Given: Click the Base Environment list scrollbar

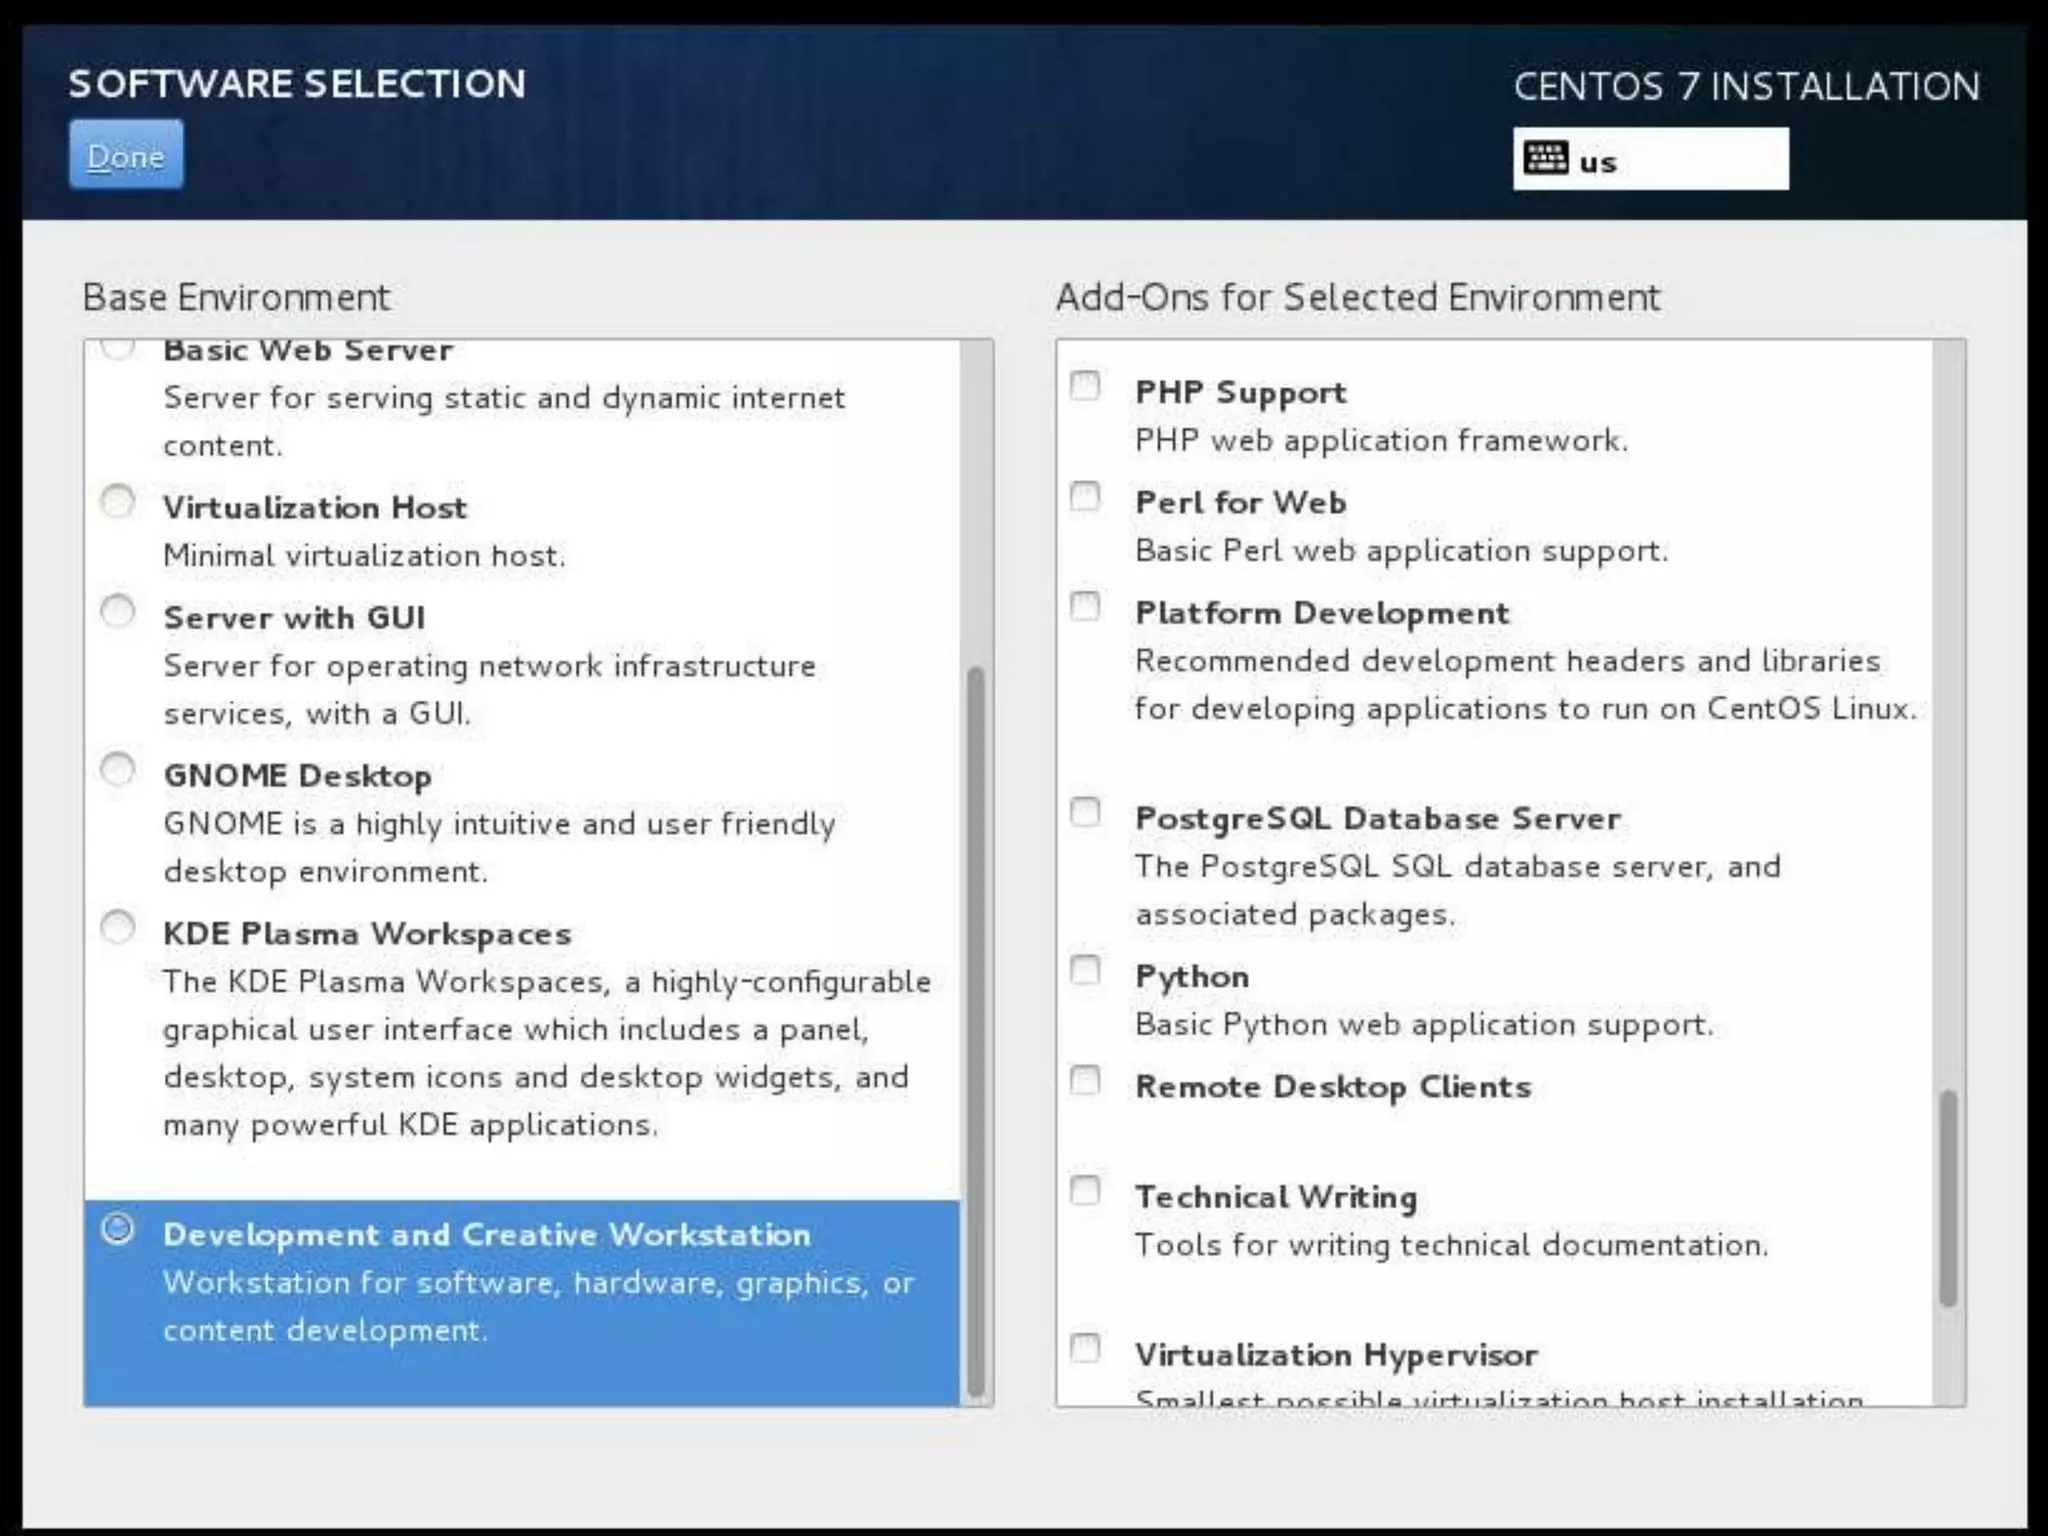Looking at the screenshot, I should pyautogui.click(x=976, y=1030).
